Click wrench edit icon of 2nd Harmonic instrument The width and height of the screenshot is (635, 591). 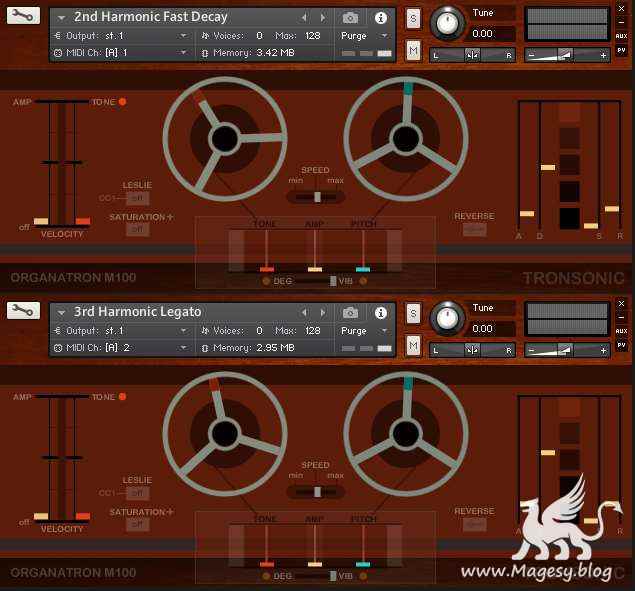pos(23,16)
